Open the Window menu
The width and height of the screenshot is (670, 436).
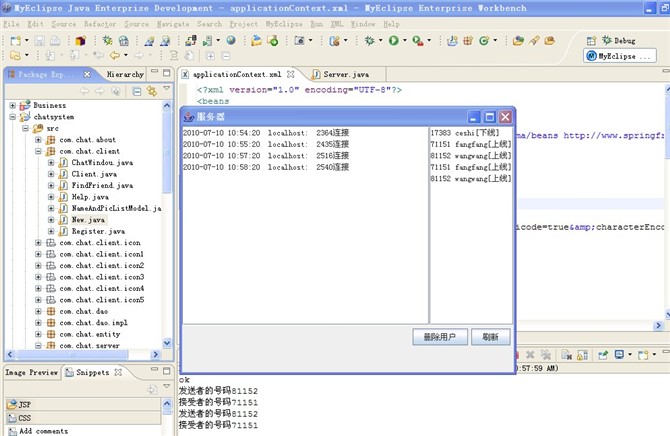(x=363, y=24)
